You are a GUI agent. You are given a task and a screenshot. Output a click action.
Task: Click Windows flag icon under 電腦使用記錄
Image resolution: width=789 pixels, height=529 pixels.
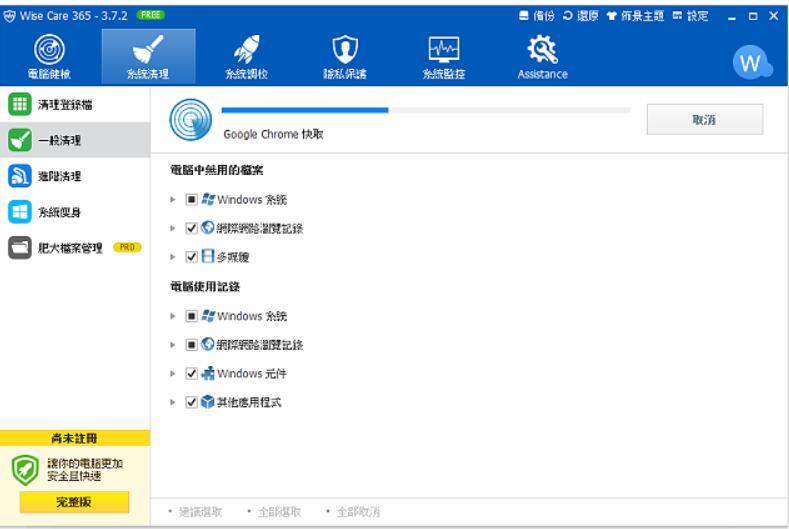208,316
